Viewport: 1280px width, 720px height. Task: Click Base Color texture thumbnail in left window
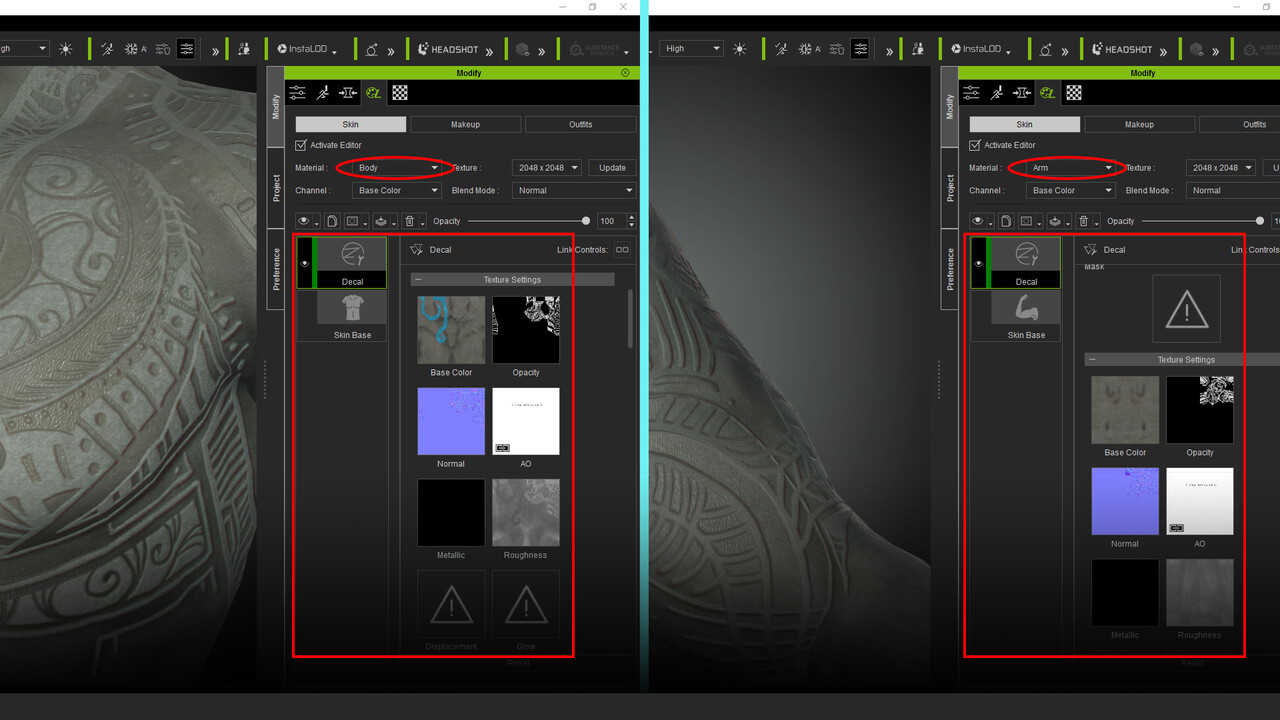[451, 330]
